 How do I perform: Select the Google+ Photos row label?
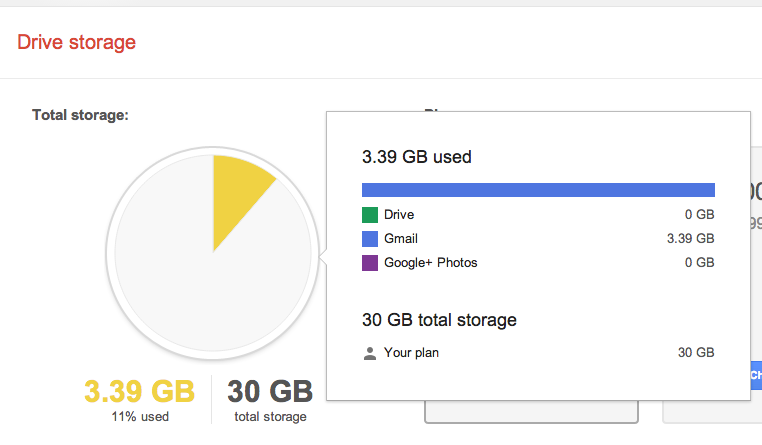click(431, 263)
